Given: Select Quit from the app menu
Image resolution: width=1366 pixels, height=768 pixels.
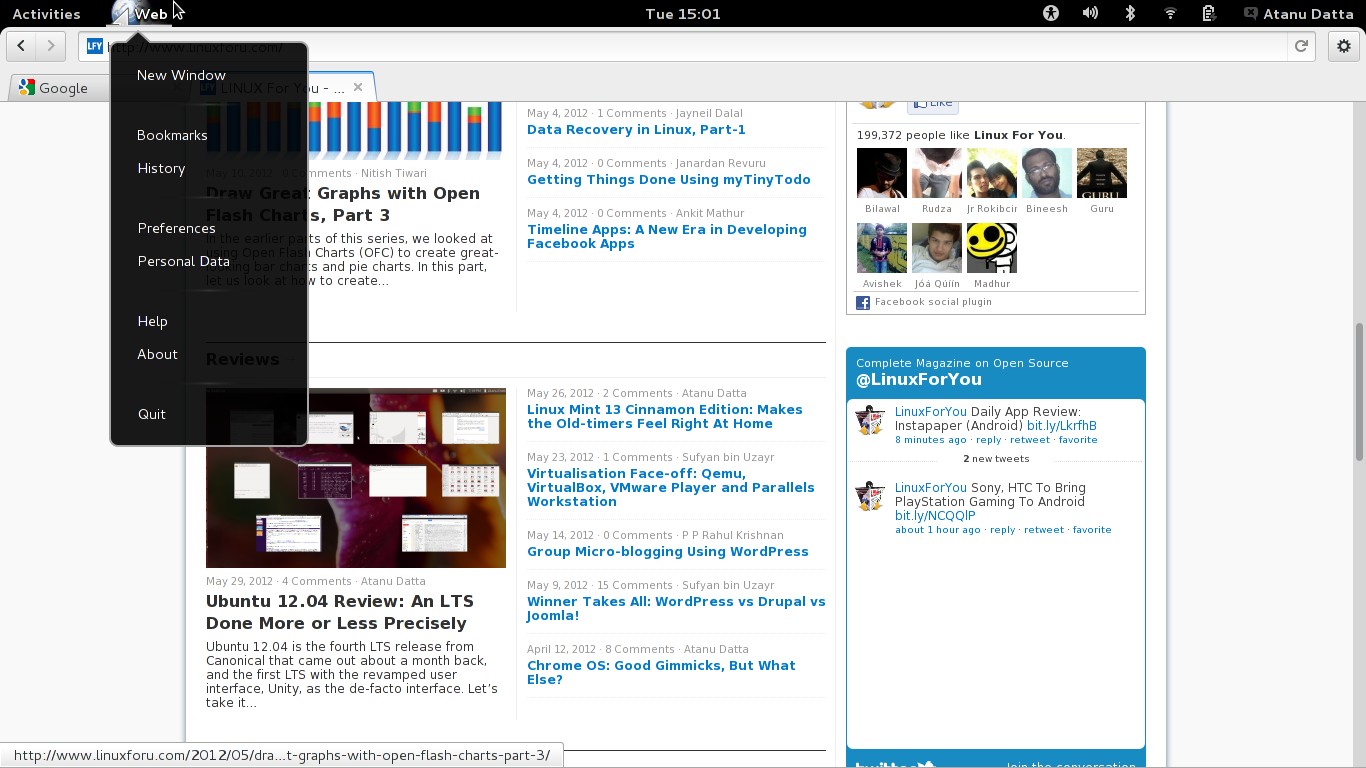Looking at the screenshot, I should point(152,414).
